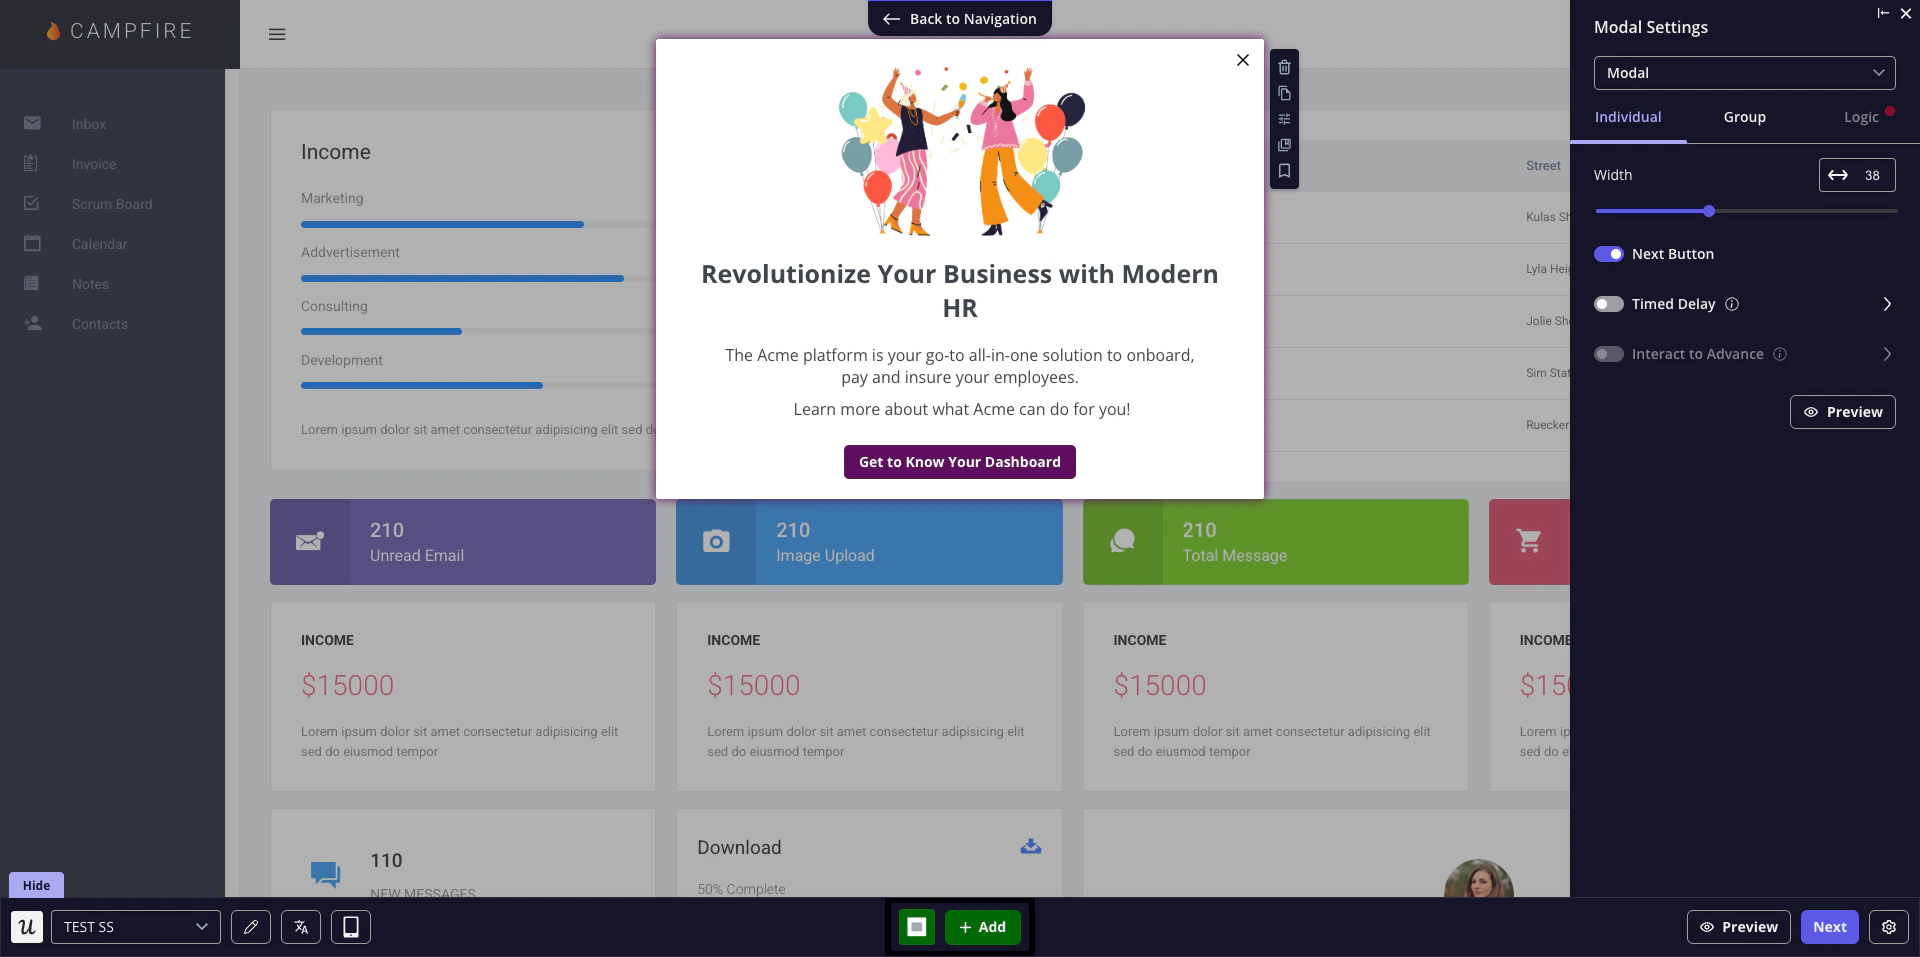Switch to the Individual tab
Viewport: 1920px width, 957px height.
tap(1628, 117)
